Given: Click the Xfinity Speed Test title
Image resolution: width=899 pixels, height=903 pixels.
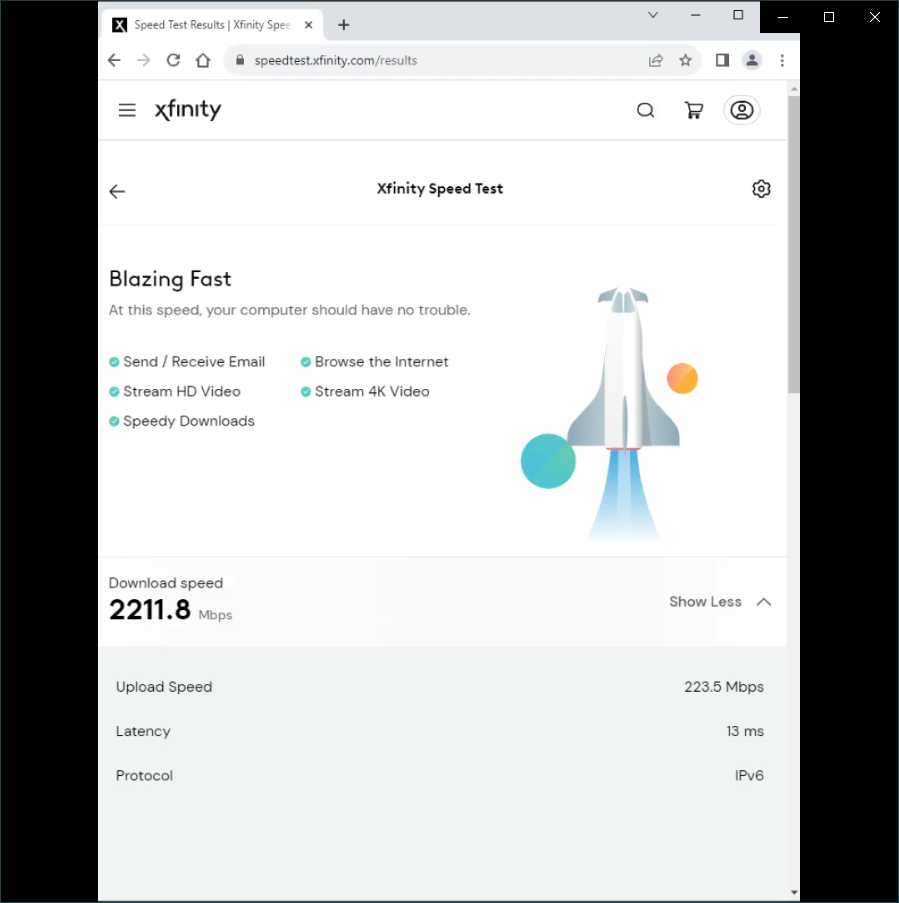Looking at the screenshot, I should coord(440,189).
